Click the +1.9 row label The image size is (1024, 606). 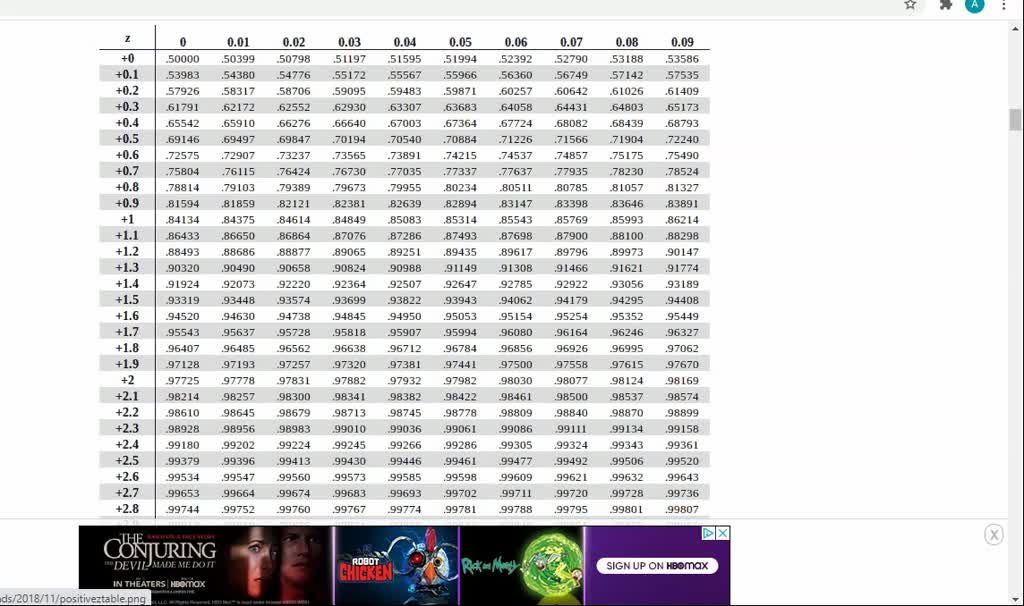click(127, 364)
